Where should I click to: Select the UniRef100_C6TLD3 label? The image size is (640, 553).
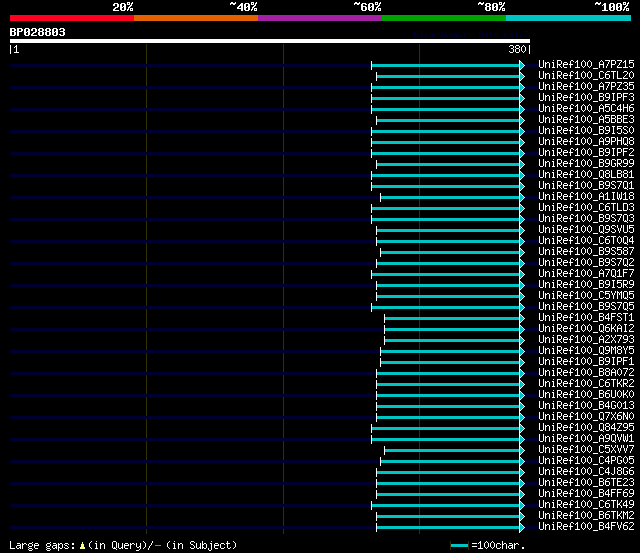point(586,208)
